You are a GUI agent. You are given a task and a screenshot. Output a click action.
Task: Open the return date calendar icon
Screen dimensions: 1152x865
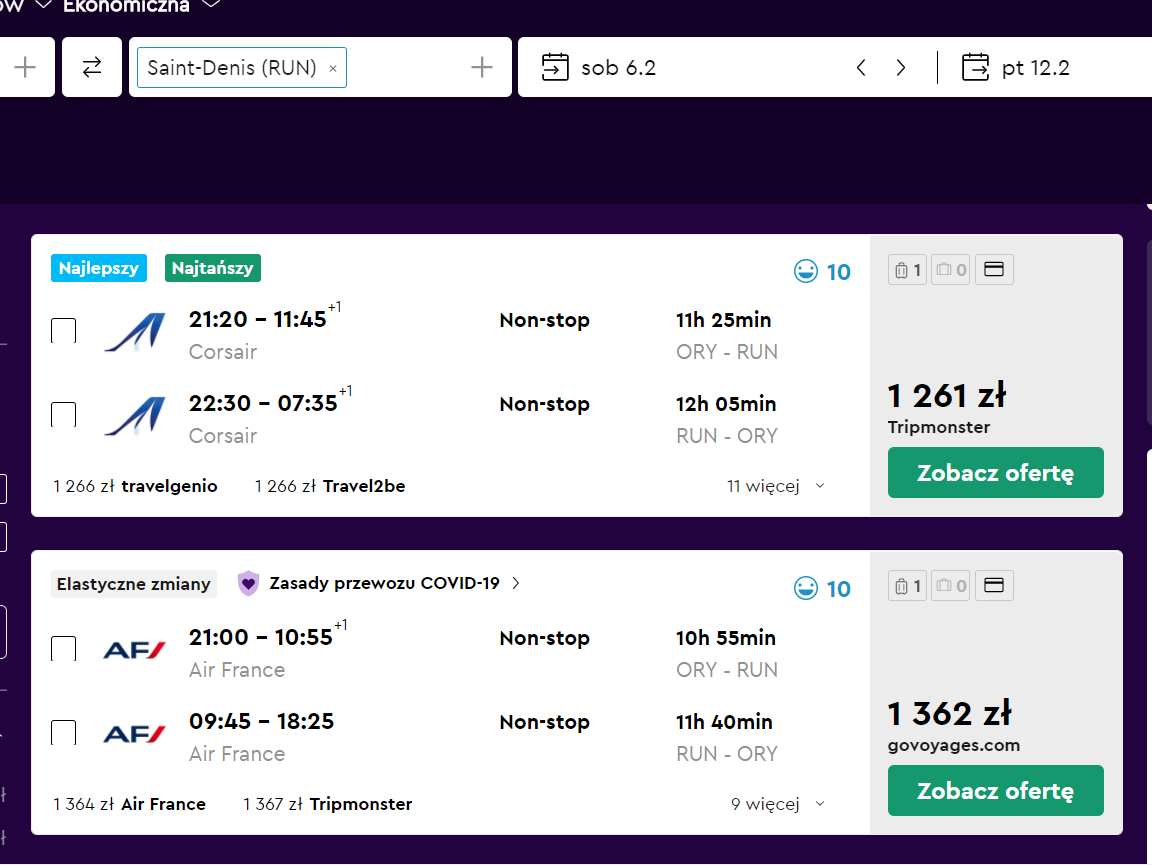pyautogui.click(x=975, y=67)
